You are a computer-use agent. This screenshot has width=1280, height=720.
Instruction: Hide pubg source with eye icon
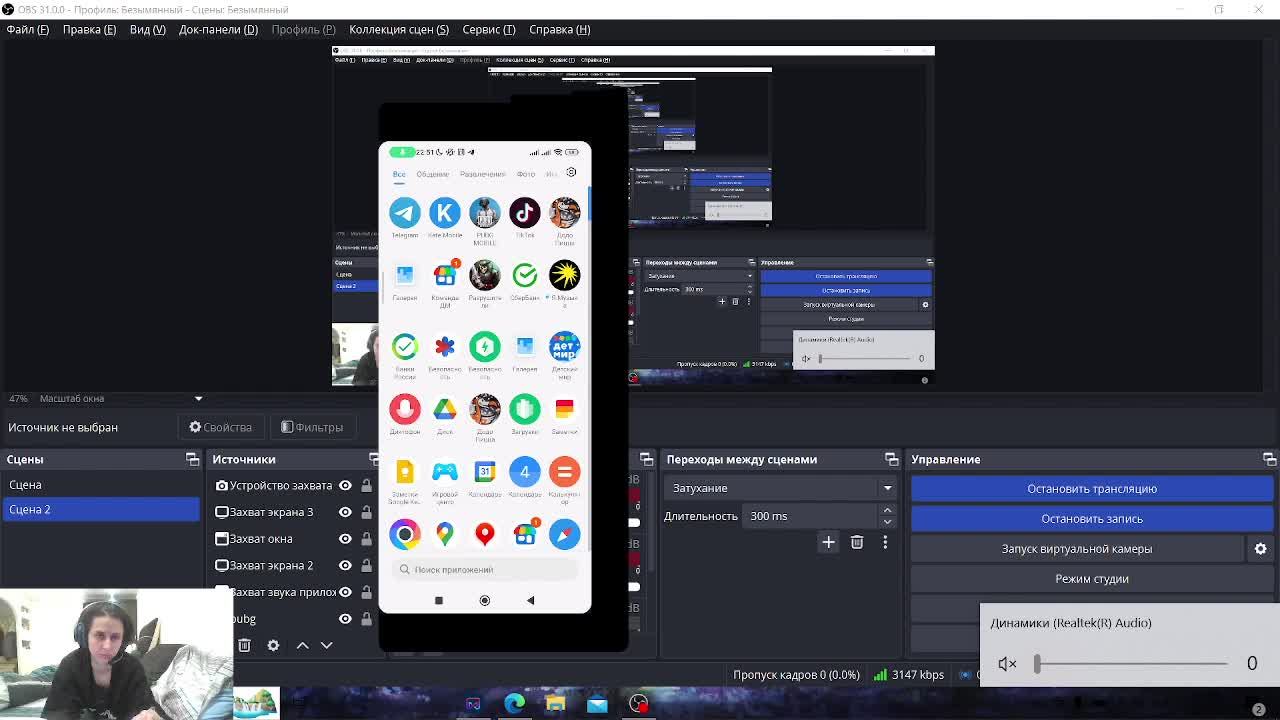pyautogui.click(x=345, y=619)
